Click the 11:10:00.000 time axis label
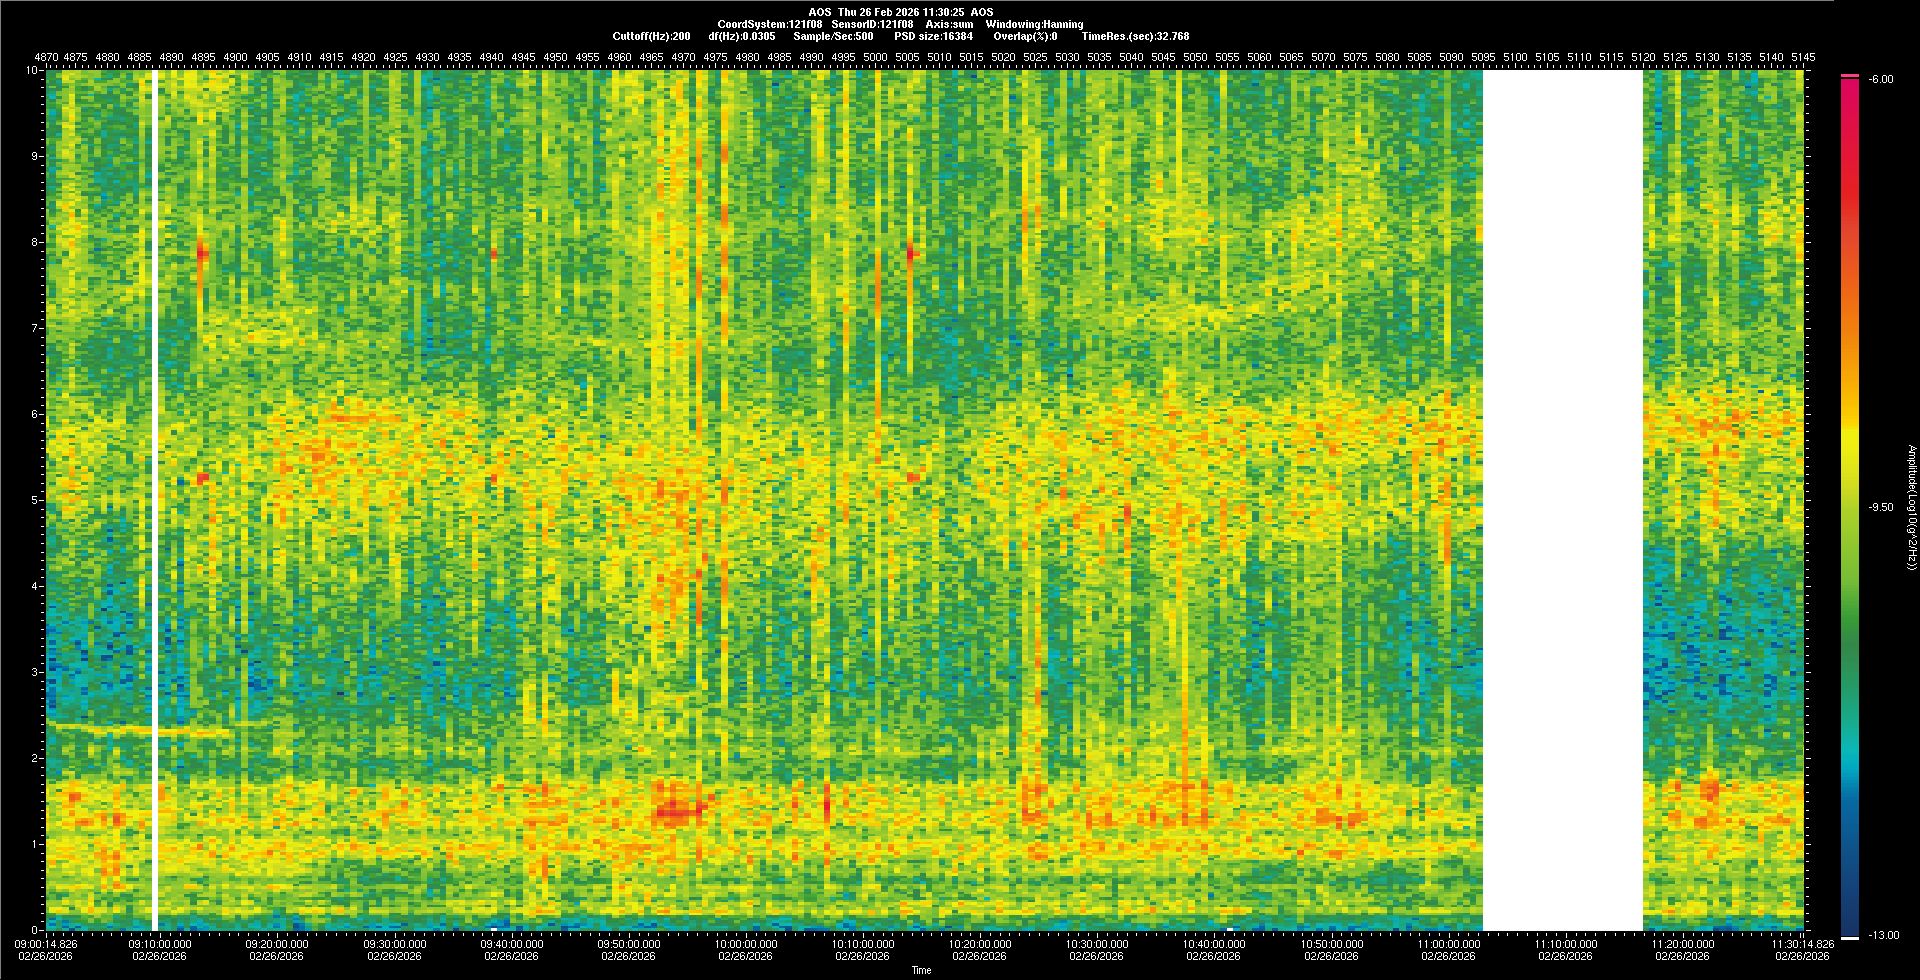Image resolution: width=1920 pixels, height=980 pixels. coord(1566,943)
